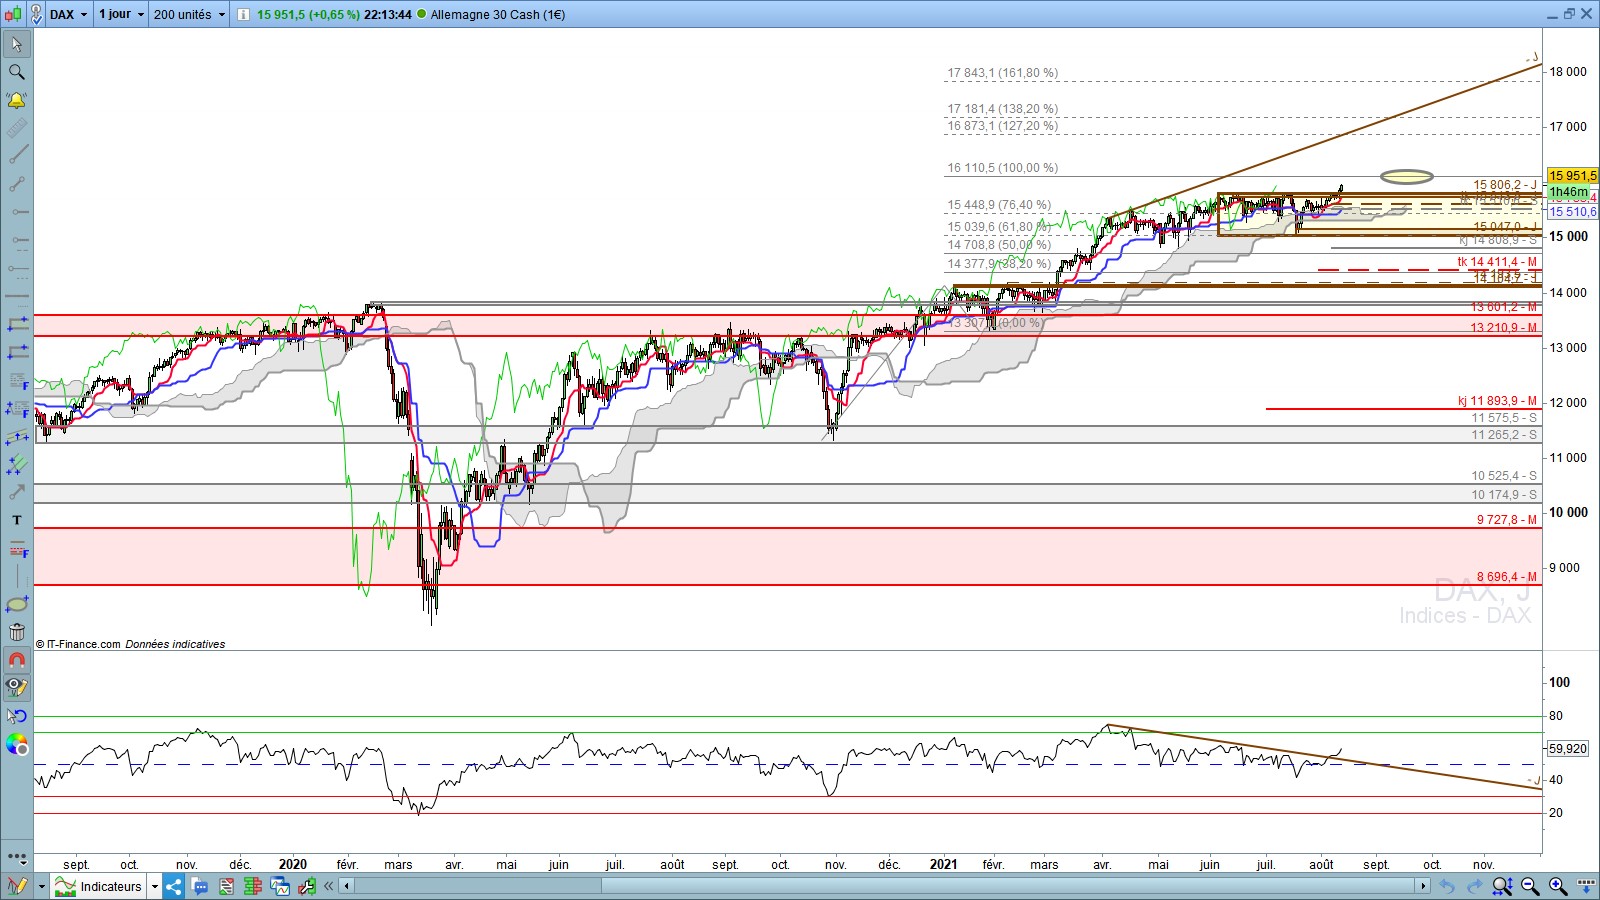The height and width of the screenshot is (900, 1600).
Task: Click the 17 843,1 (161,80 %) Fibonacci label
Action: tap(1002, 73)
